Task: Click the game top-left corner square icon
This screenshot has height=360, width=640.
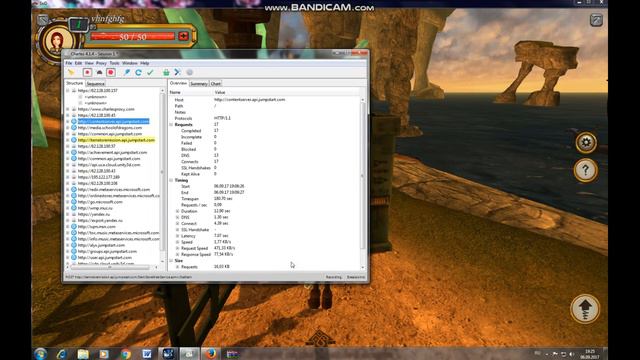Action: [42, 19]
